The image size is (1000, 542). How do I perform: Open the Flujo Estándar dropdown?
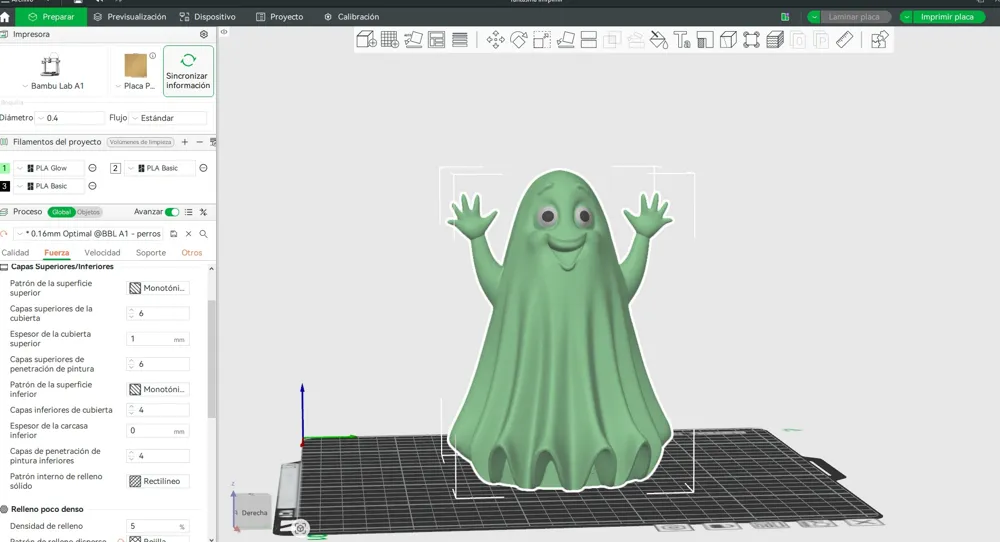point(168,118)
